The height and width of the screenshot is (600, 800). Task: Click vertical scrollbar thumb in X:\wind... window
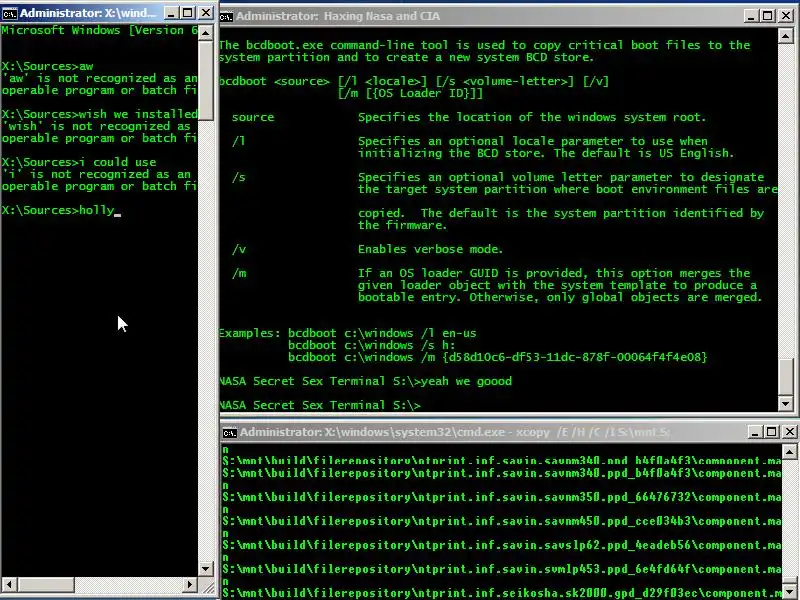point(206,81)
